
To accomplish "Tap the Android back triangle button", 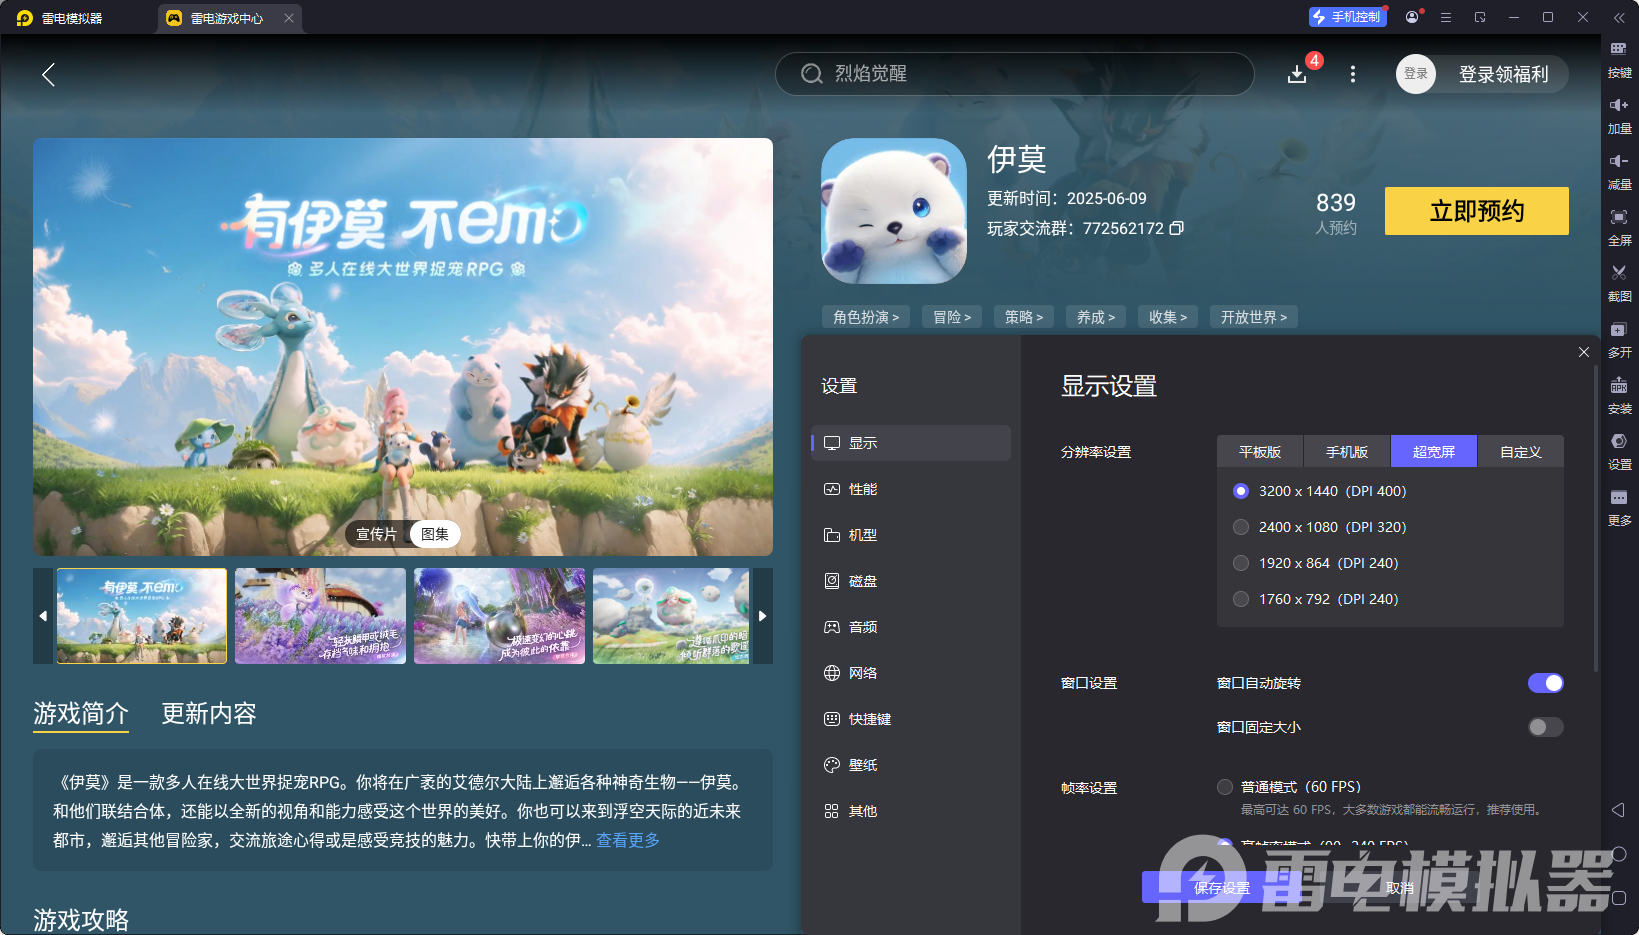I will click(1619, 810).
